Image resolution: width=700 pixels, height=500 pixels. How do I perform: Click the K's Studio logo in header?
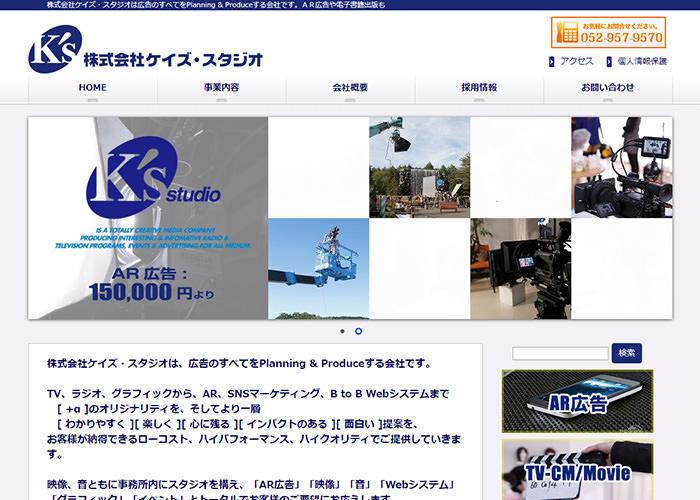click(146, 49)
